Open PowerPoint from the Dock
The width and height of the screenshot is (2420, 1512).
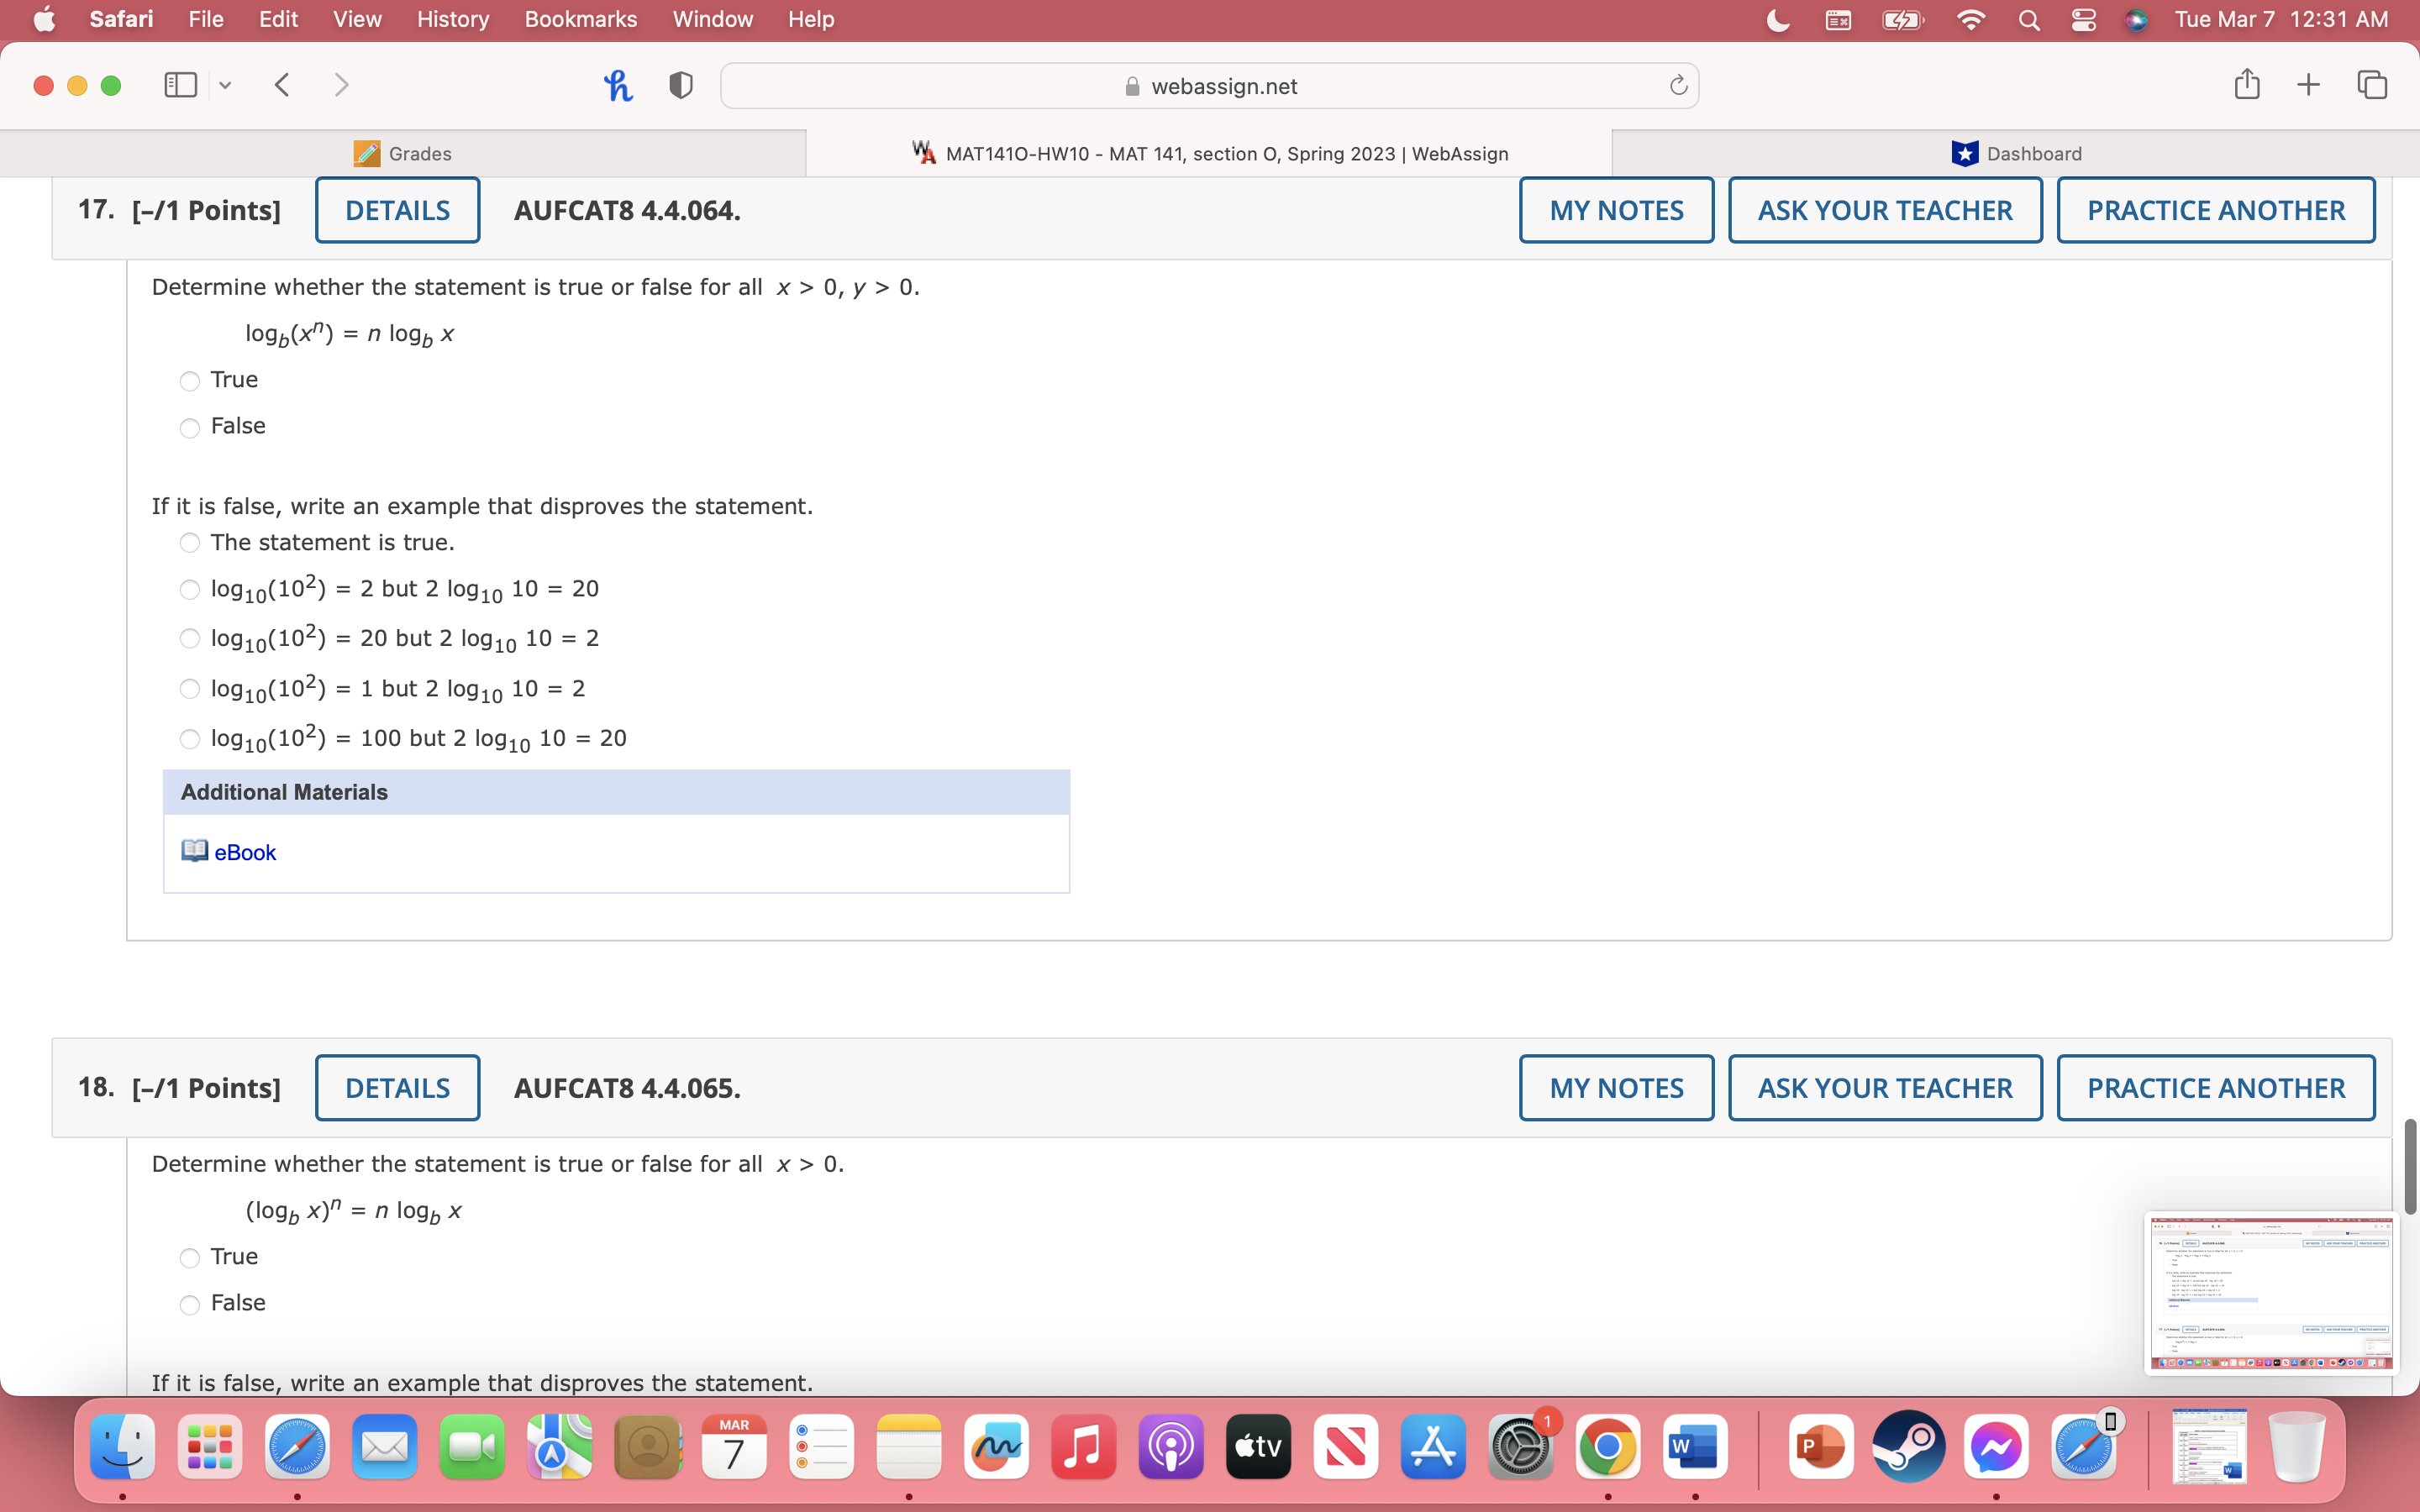point(1820,1446)
